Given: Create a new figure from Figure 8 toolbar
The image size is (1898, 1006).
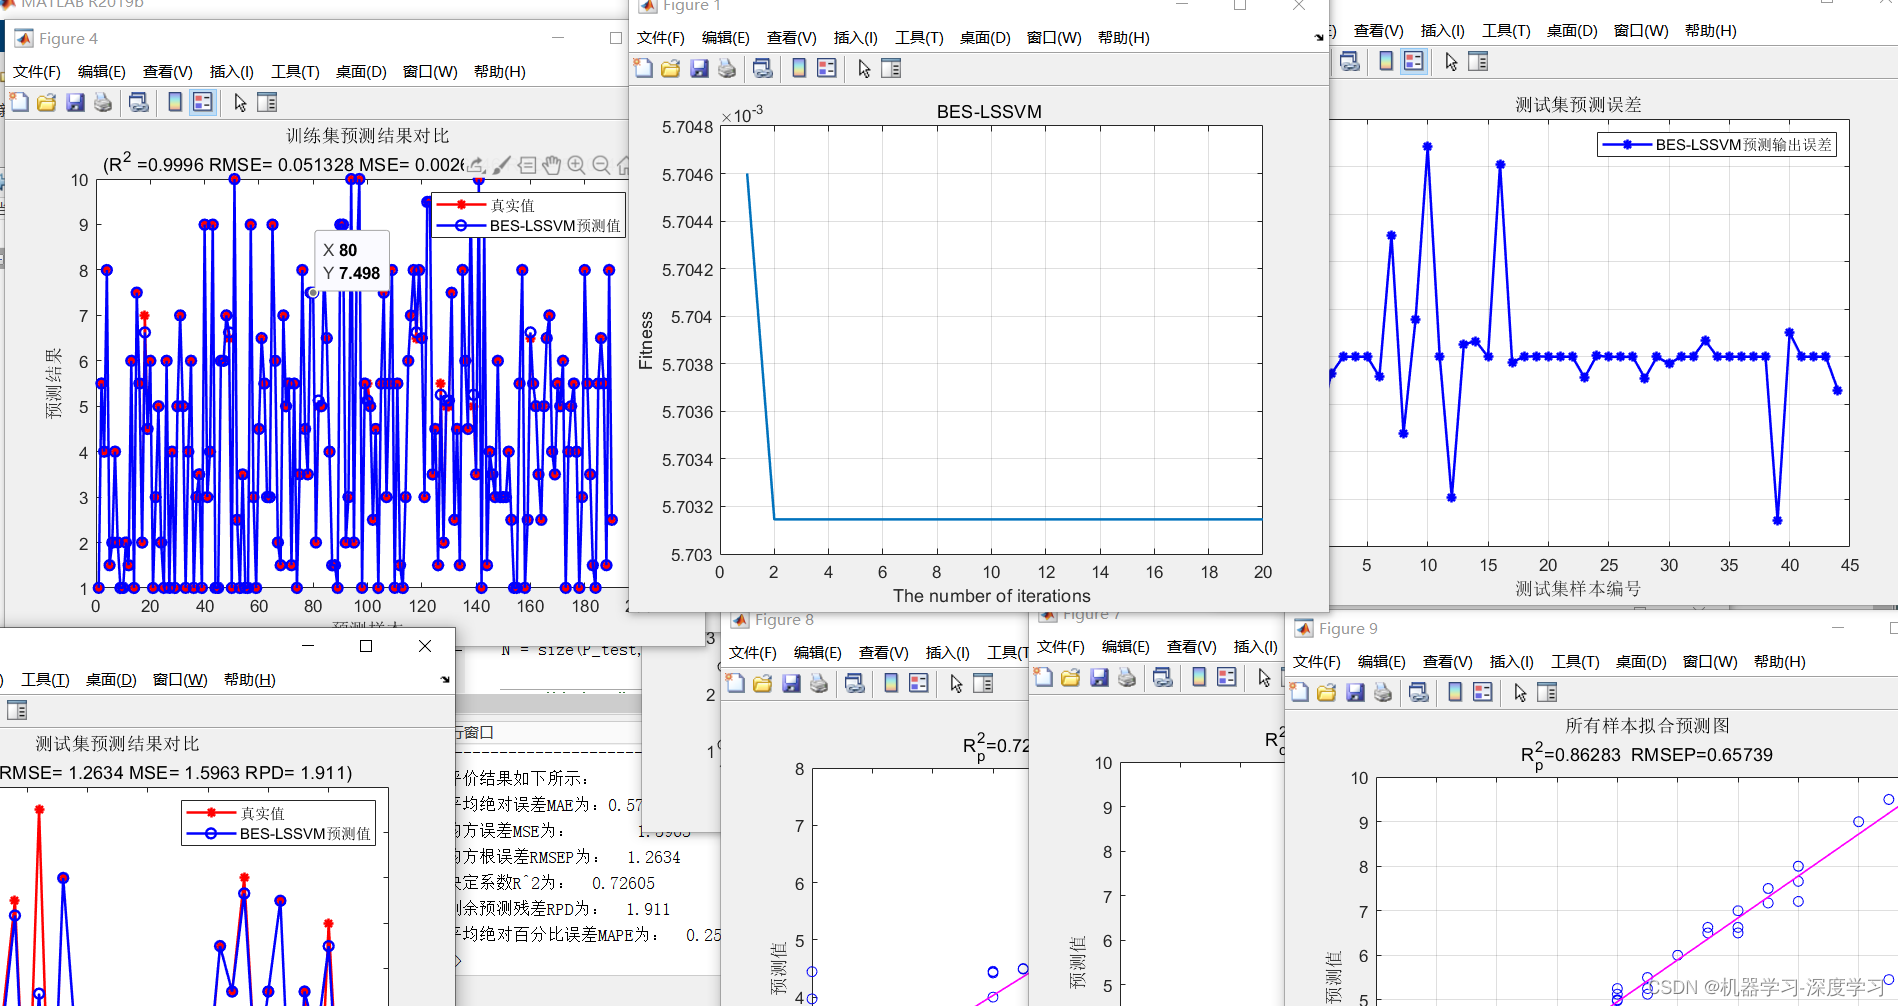Looking at the screenshot, I should pyautogui.click(x=735, y=683).
